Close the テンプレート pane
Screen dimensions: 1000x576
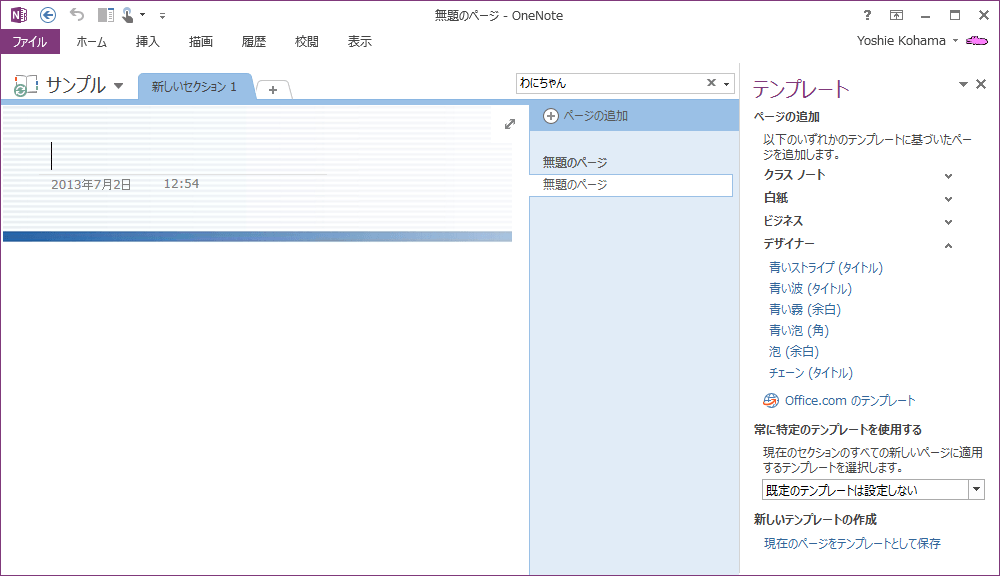tap(981, 84)
